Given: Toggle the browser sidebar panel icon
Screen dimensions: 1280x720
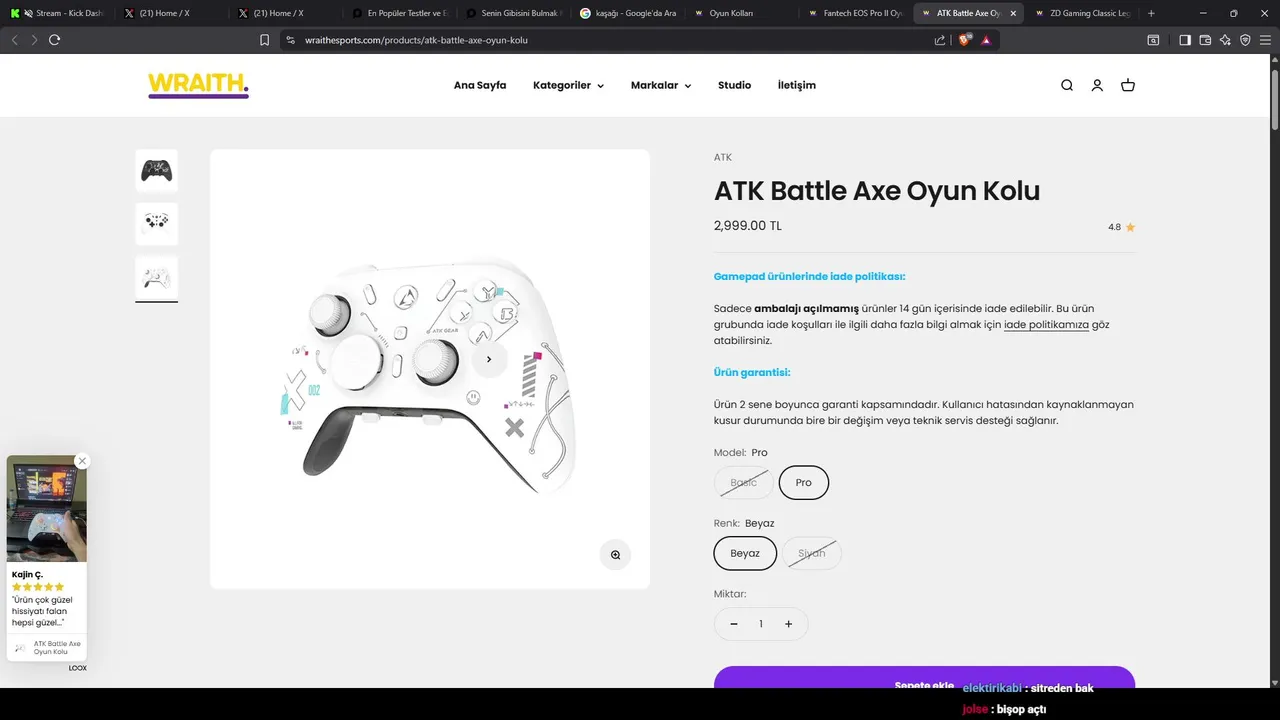Looking at the screenshot, I should point(1185,40).
